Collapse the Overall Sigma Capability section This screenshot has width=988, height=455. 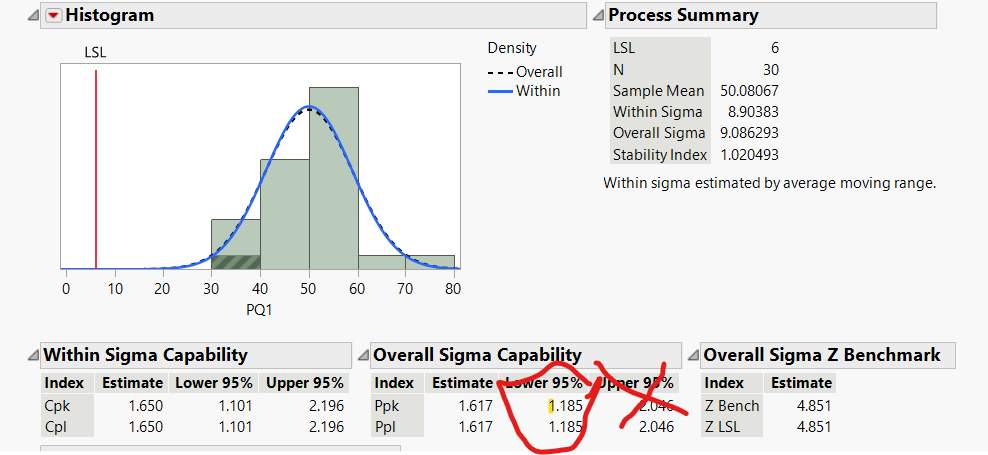[362, 356]
